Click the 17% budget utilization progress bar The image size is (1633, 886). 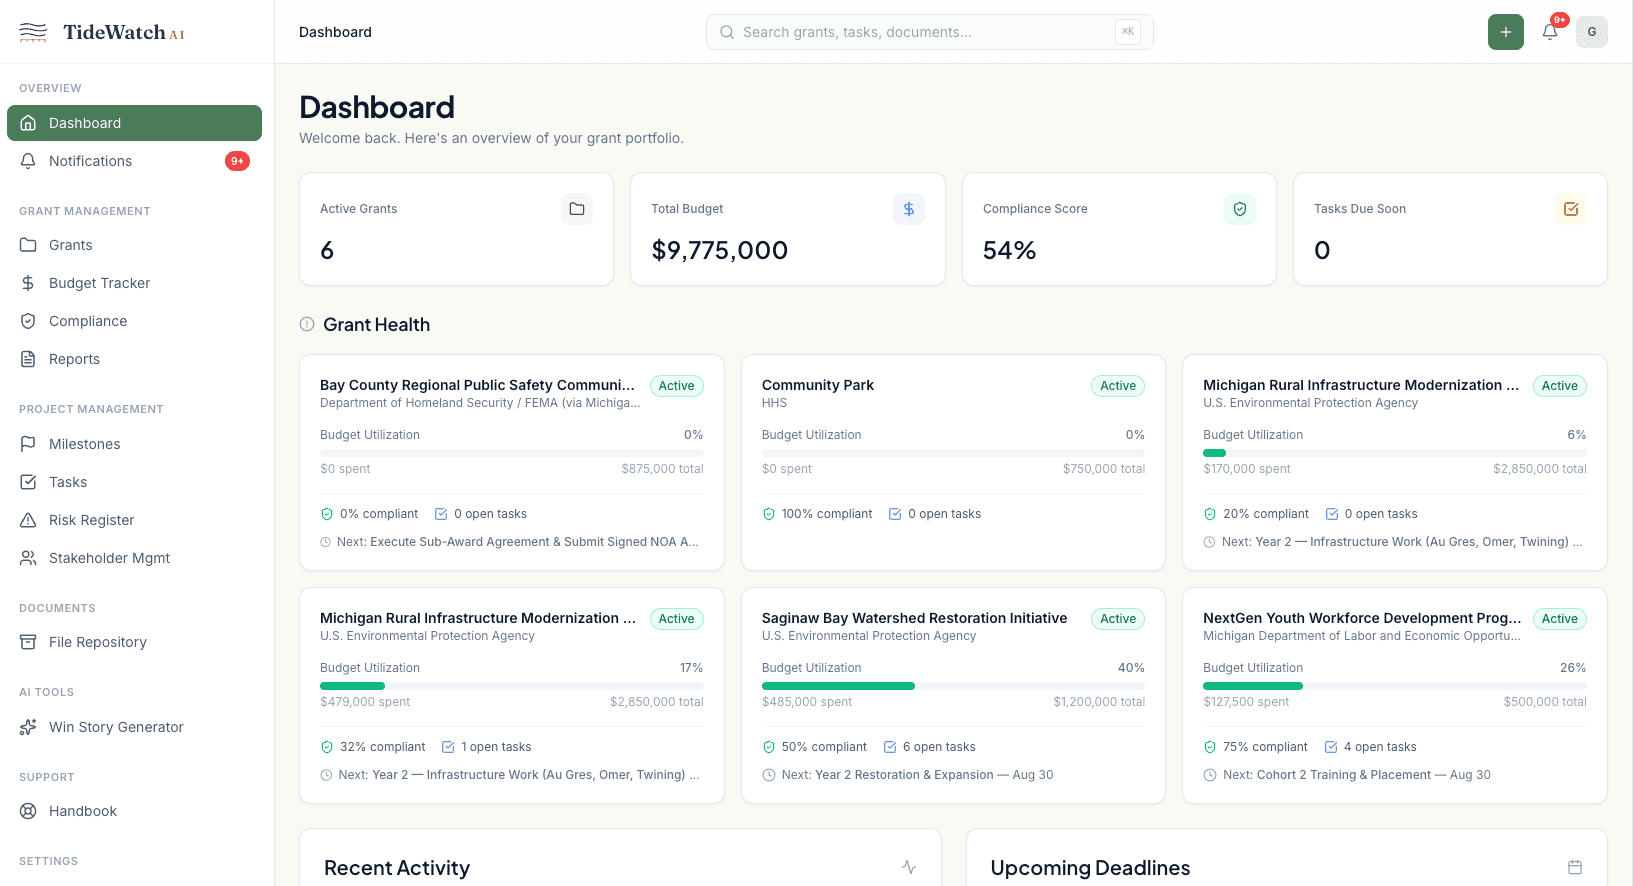point(512,686)
